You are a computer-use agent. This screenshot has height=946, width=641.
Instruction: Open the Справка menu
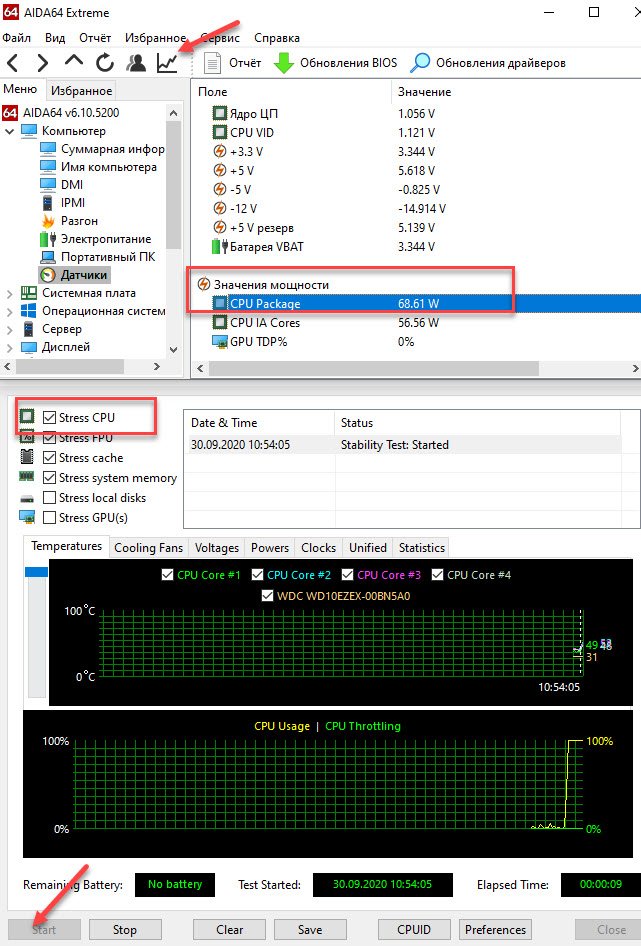(276, 37)
